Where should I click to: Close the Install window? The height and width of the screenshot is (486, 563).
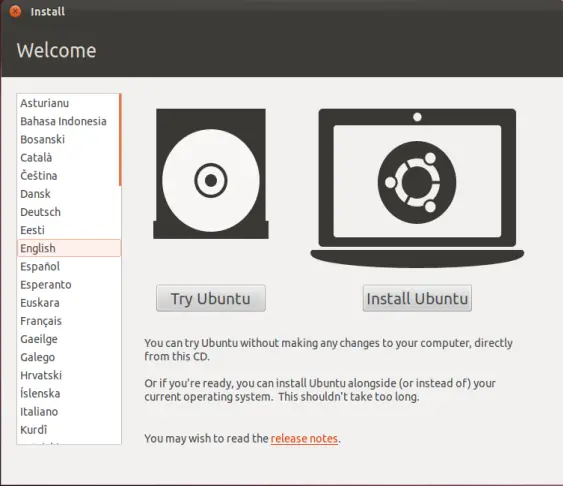click(x=15, y=11)
